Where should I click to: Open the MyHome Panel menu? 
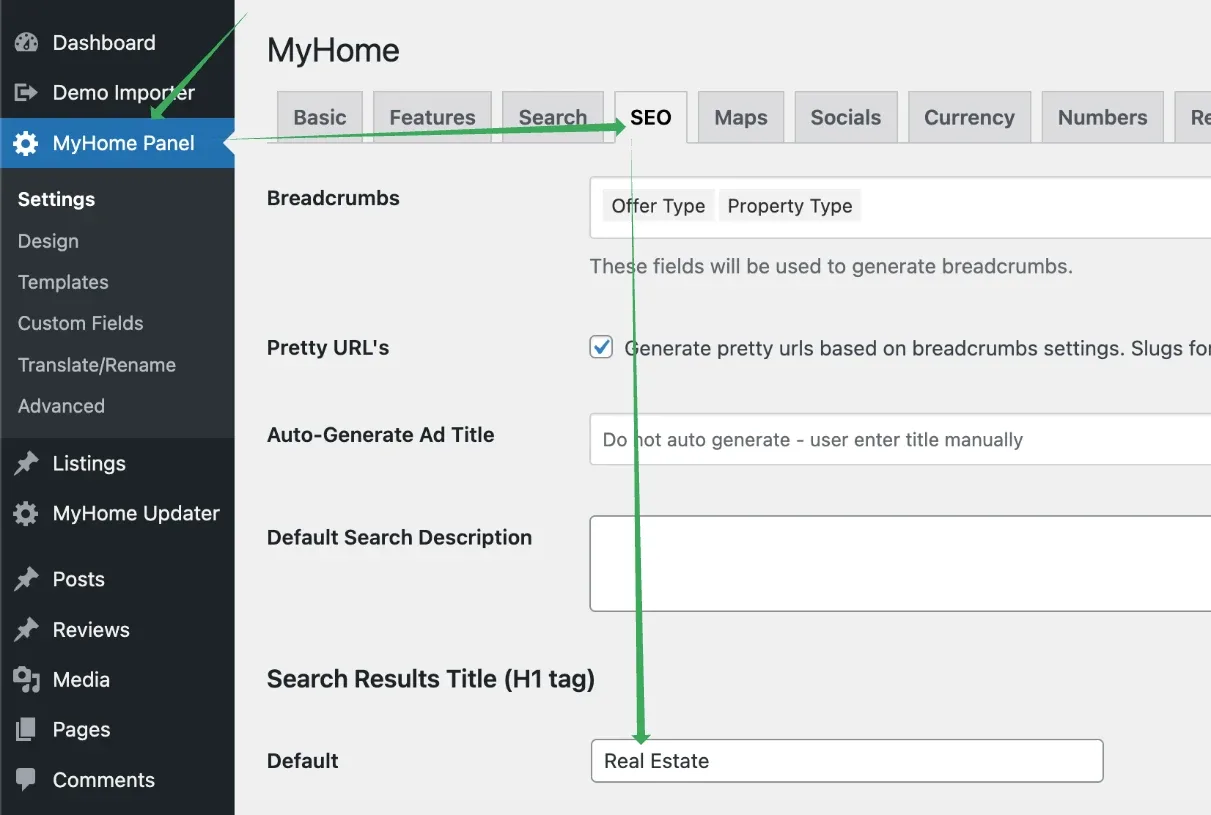[117, 143]
